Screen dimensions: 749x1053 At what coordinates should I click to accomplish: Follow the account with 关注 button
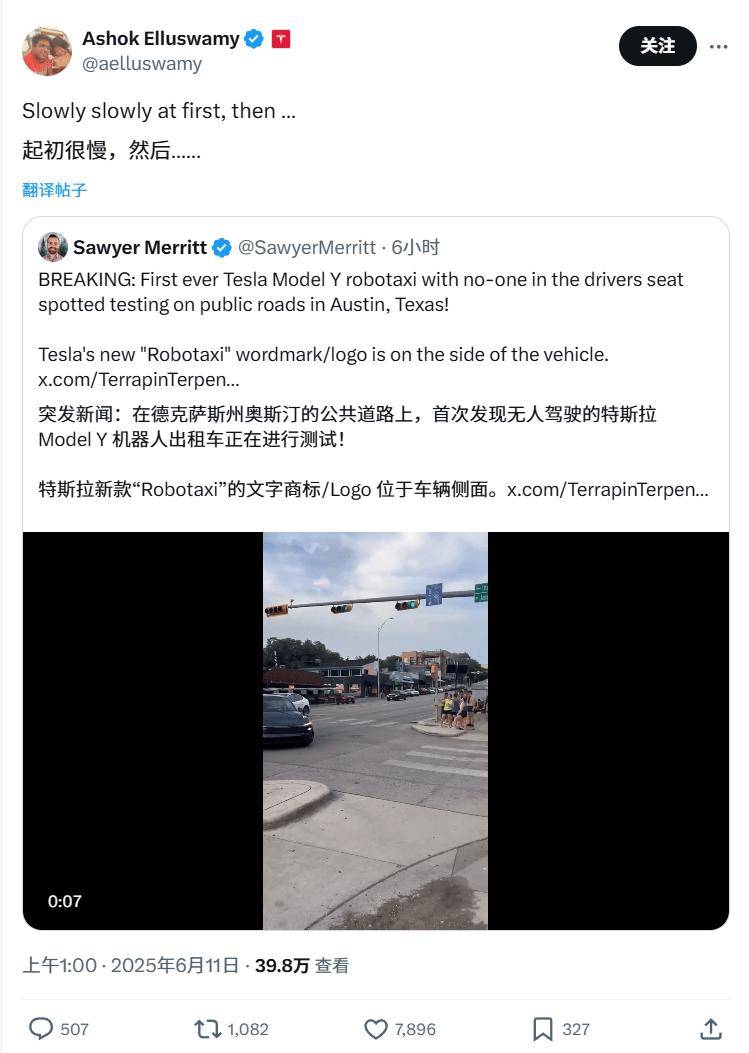[657, 46]
